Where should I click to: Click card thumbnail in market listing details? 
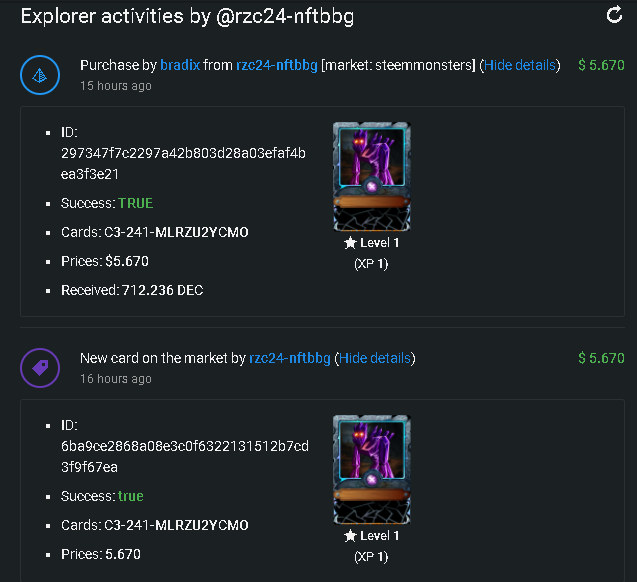pos(372,469)
